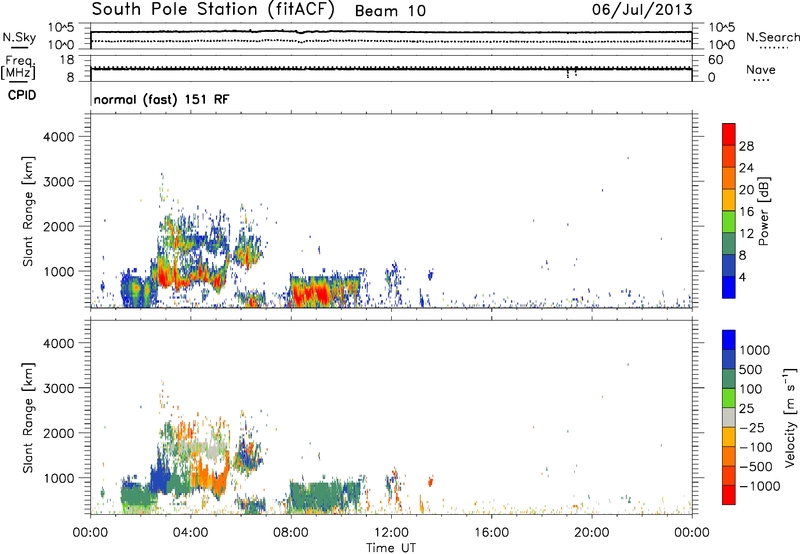
Task: Select the "28" power colorbar label
Action: point(746,146)
